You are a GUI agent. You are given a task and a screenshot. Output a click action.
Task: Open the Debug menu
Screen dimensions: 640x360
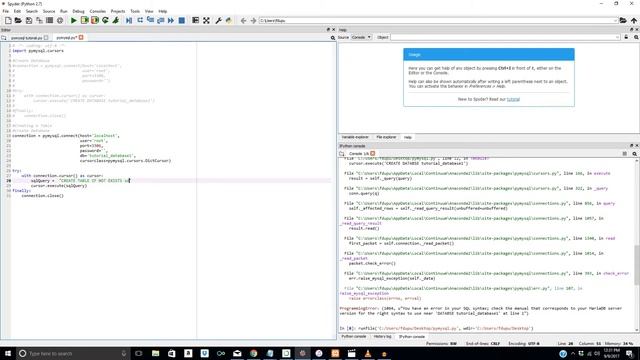coord(78,11)
